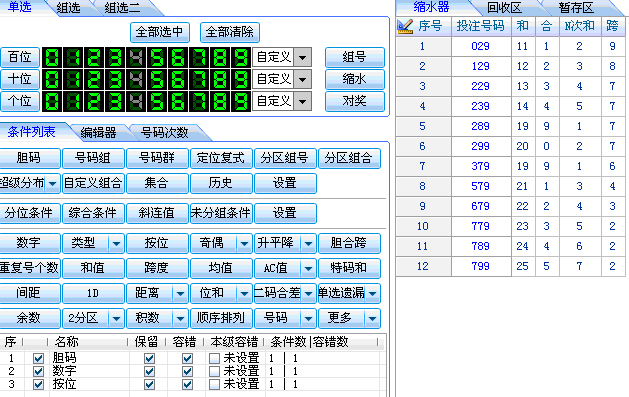Image resolution: width=629 pixels, height=397 pixels.
Task: Click the 定位复式 button
Action: [x=221, y=158]
